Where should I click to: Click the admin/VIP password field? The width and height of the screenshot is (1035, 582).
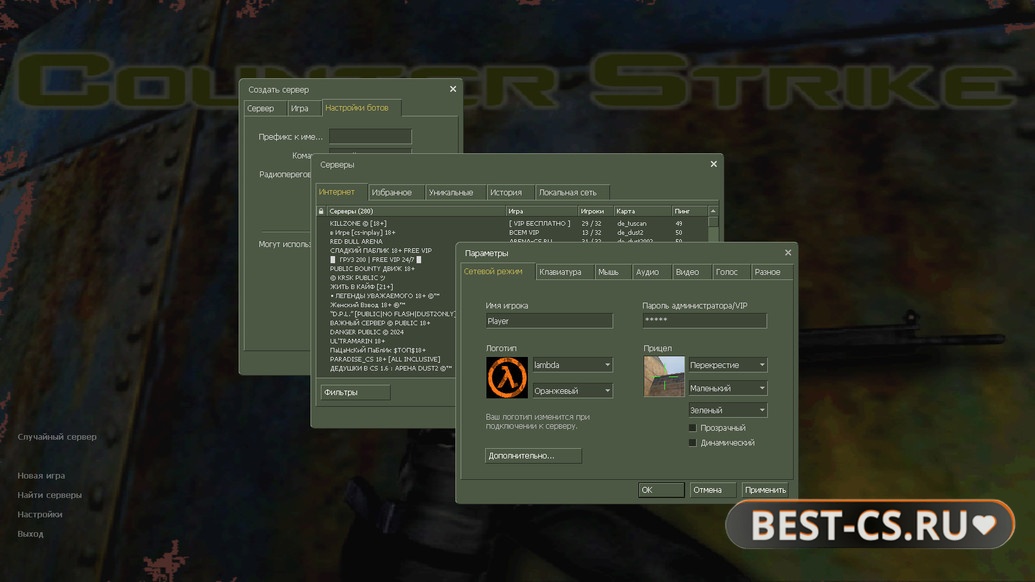coord(704,321)
